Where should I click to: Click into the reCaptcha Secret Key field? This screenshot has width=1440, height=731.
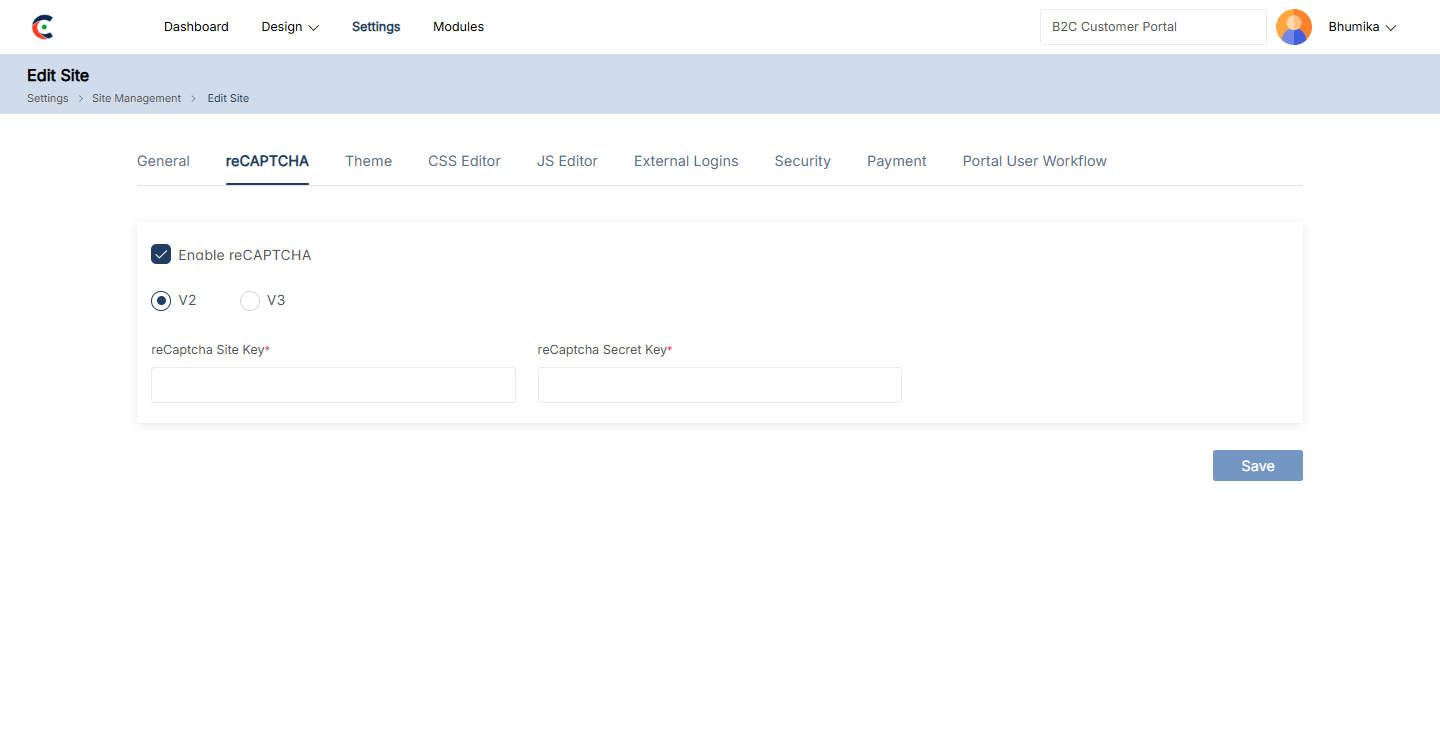pyautogui.click(x=719, y=385)
